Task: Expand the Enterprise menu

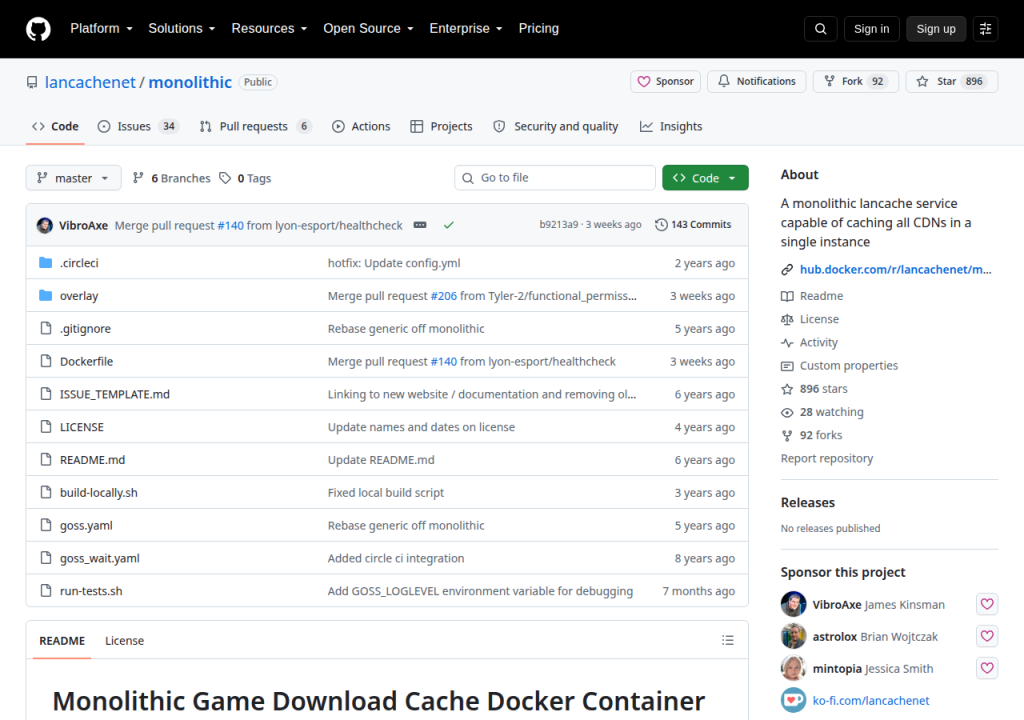Action: tap(466, 29)
